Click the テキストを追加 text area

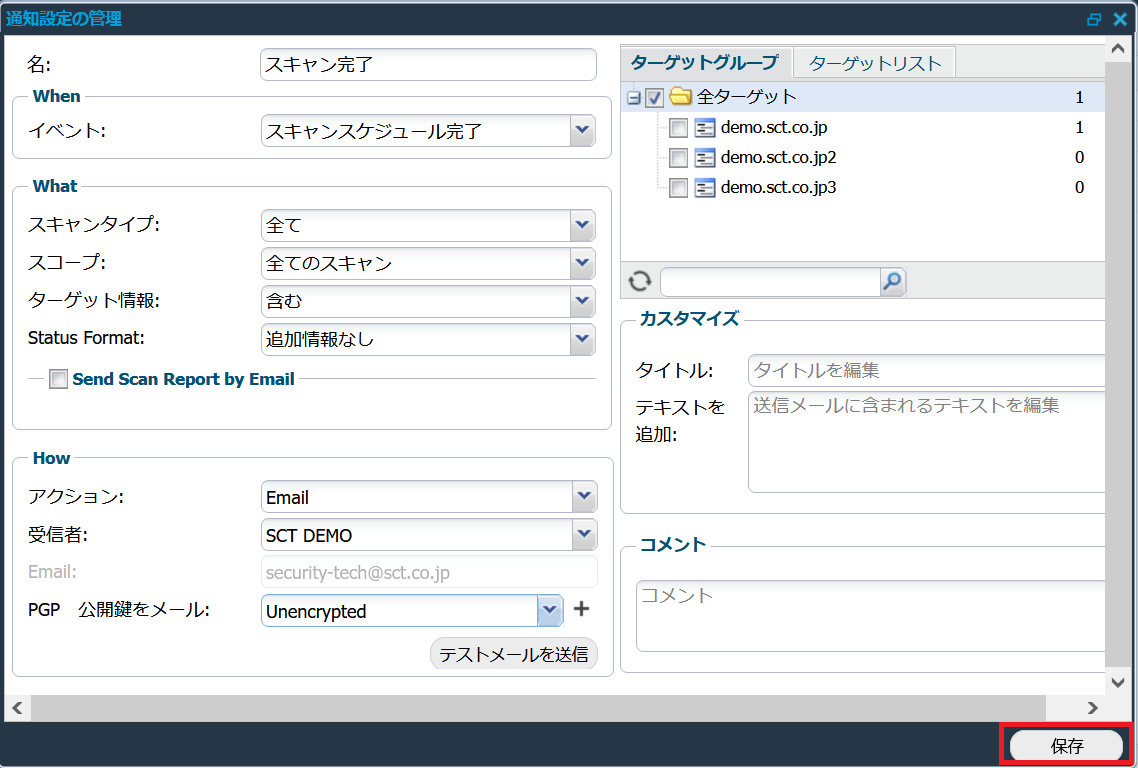point(927,442)
